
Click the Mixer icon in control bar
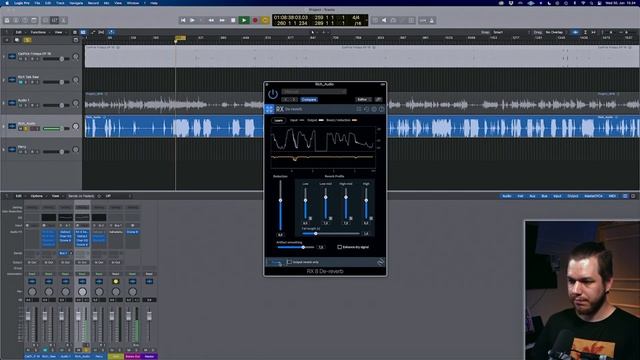[55, 20]
